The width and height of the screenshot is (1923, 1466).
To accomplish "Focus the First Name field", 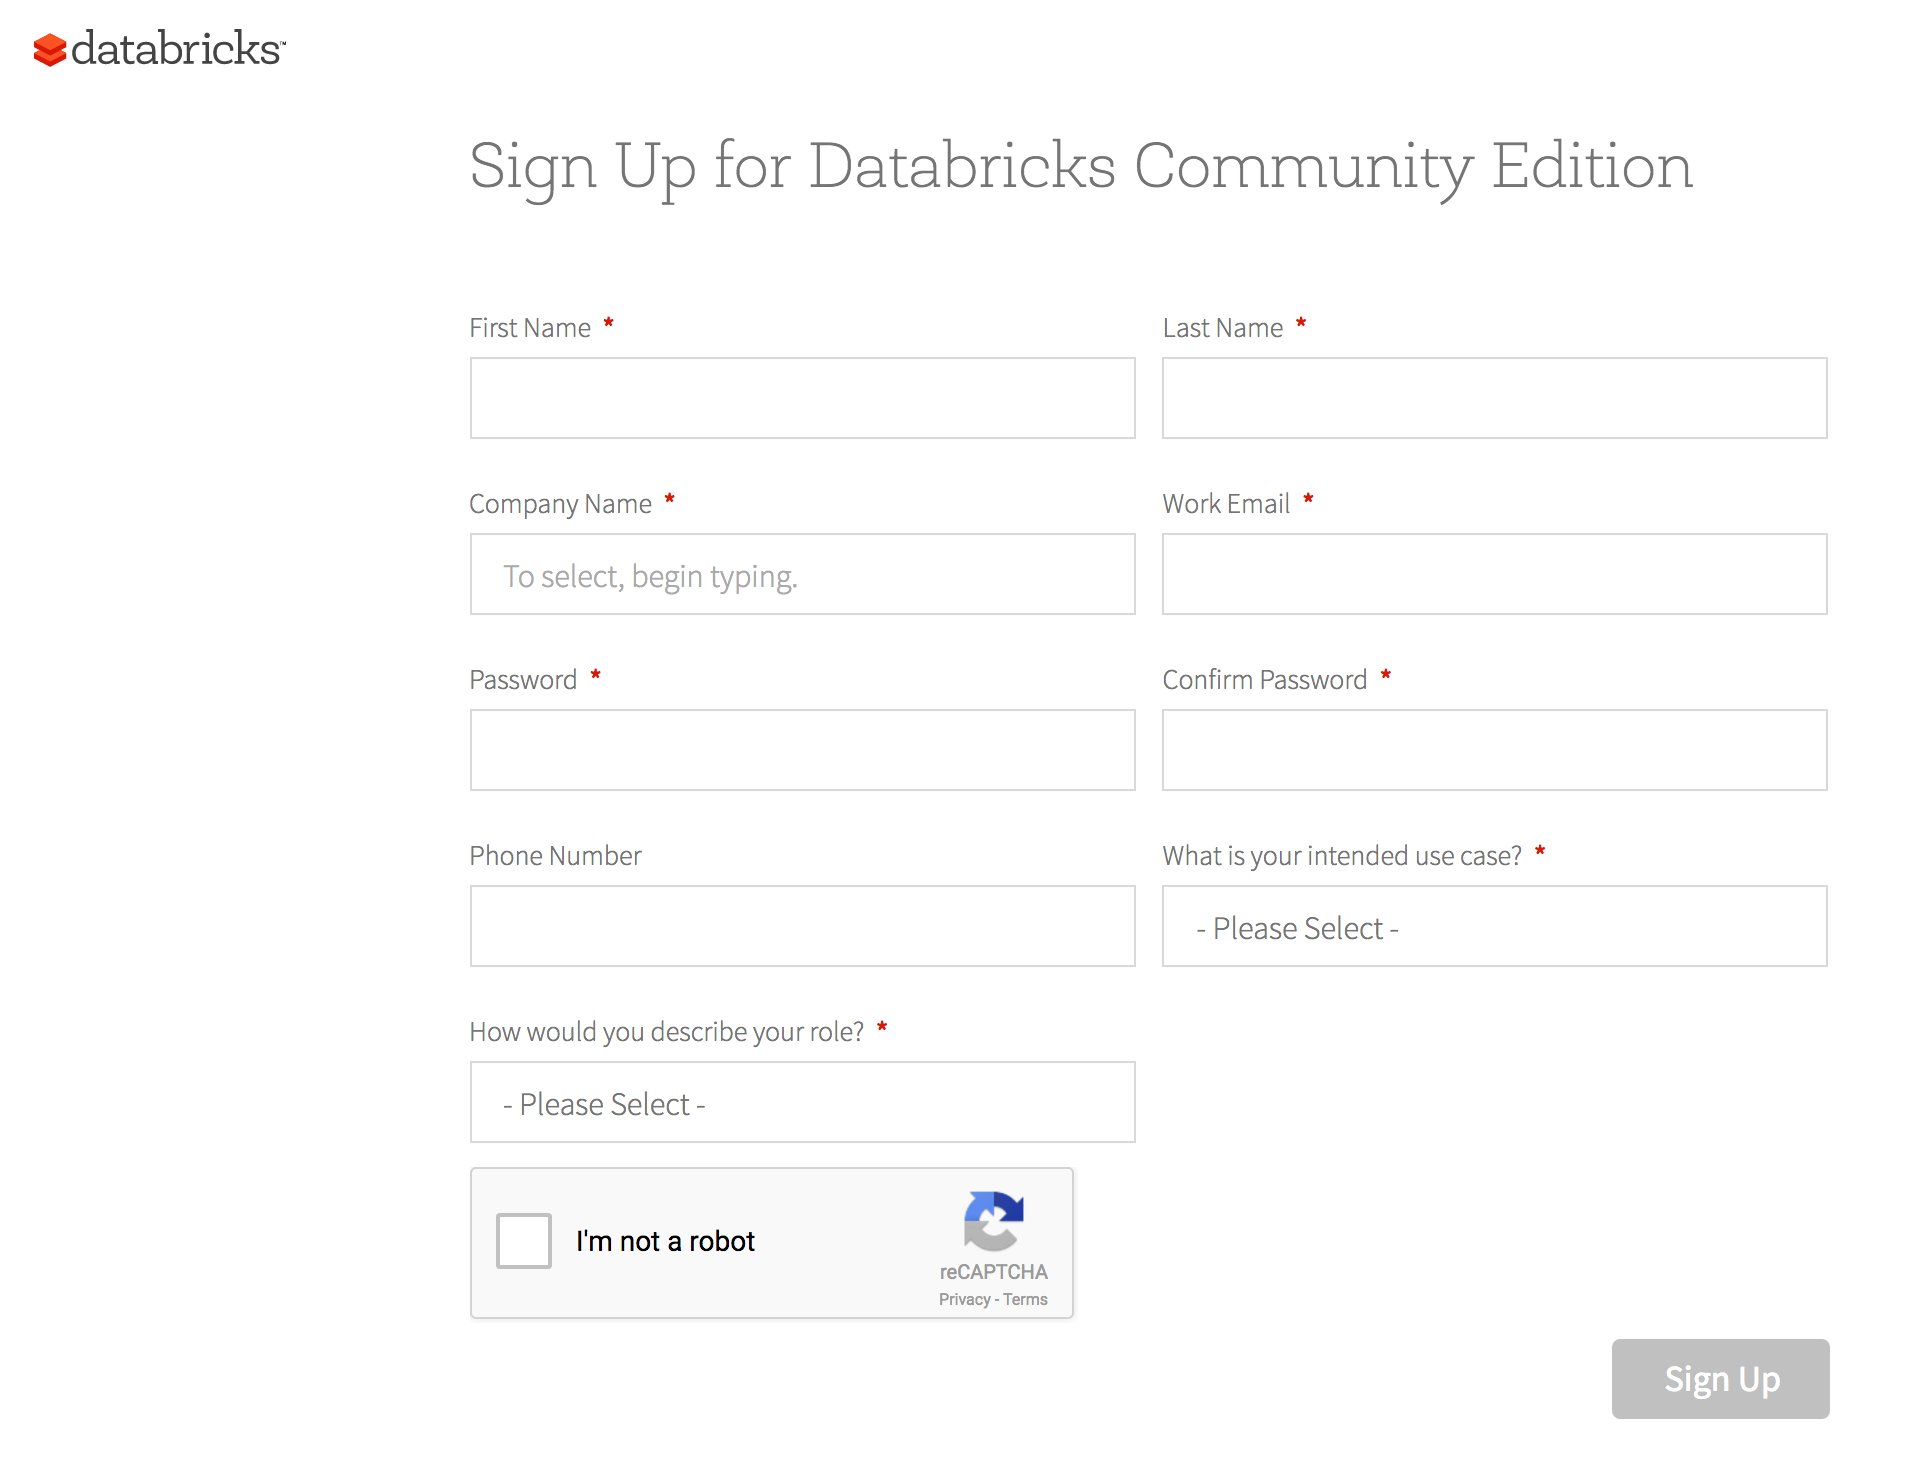I will (803, 398).
